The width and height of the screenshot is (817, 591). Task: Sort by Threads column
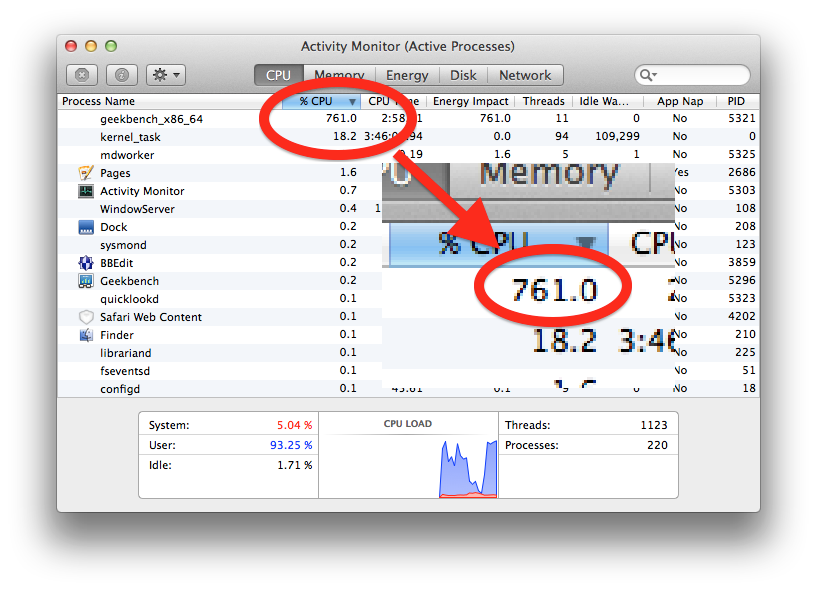(x=543, y=101)
